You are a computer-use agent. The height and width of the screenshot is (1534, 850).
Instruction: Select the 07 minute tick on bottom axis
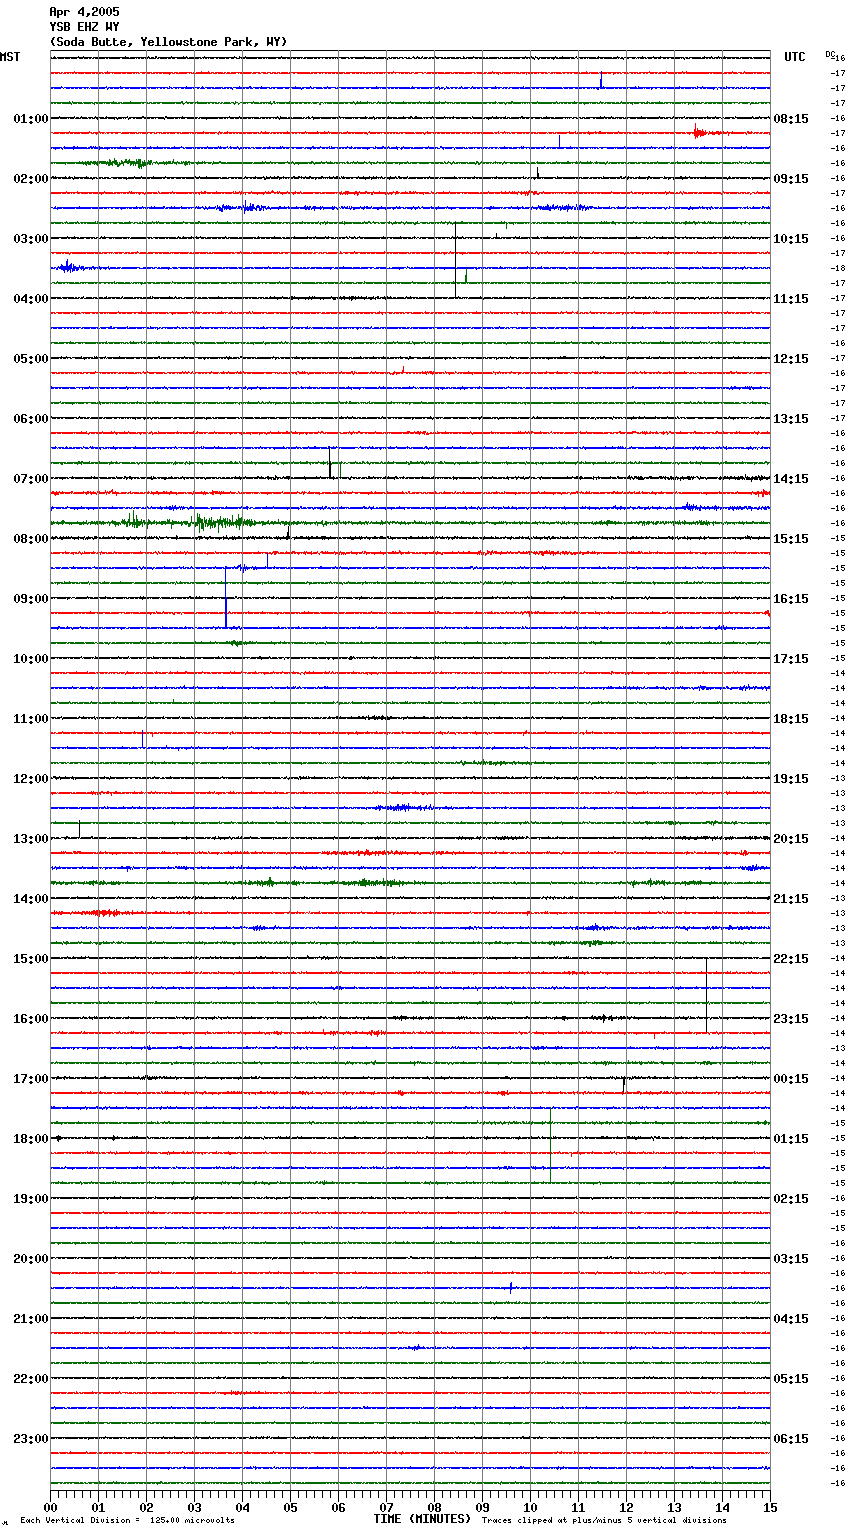coord(386,1507)
